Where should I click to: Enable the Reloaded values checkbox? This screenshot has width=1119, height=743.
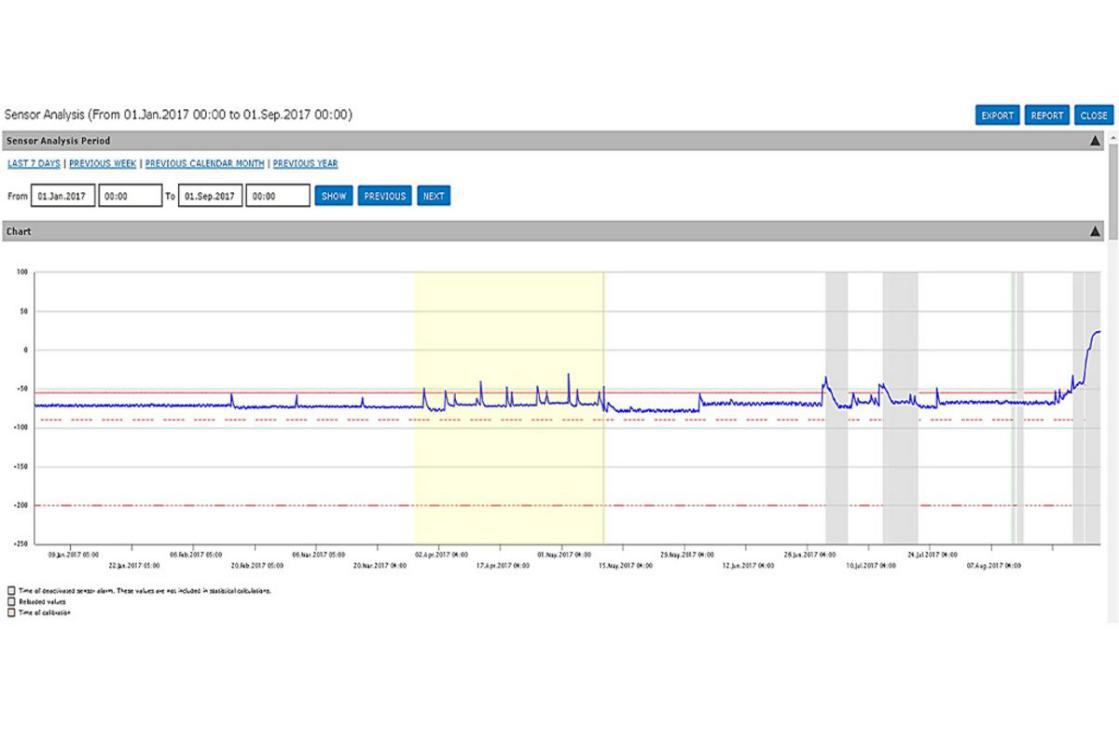tap(11, 602)
